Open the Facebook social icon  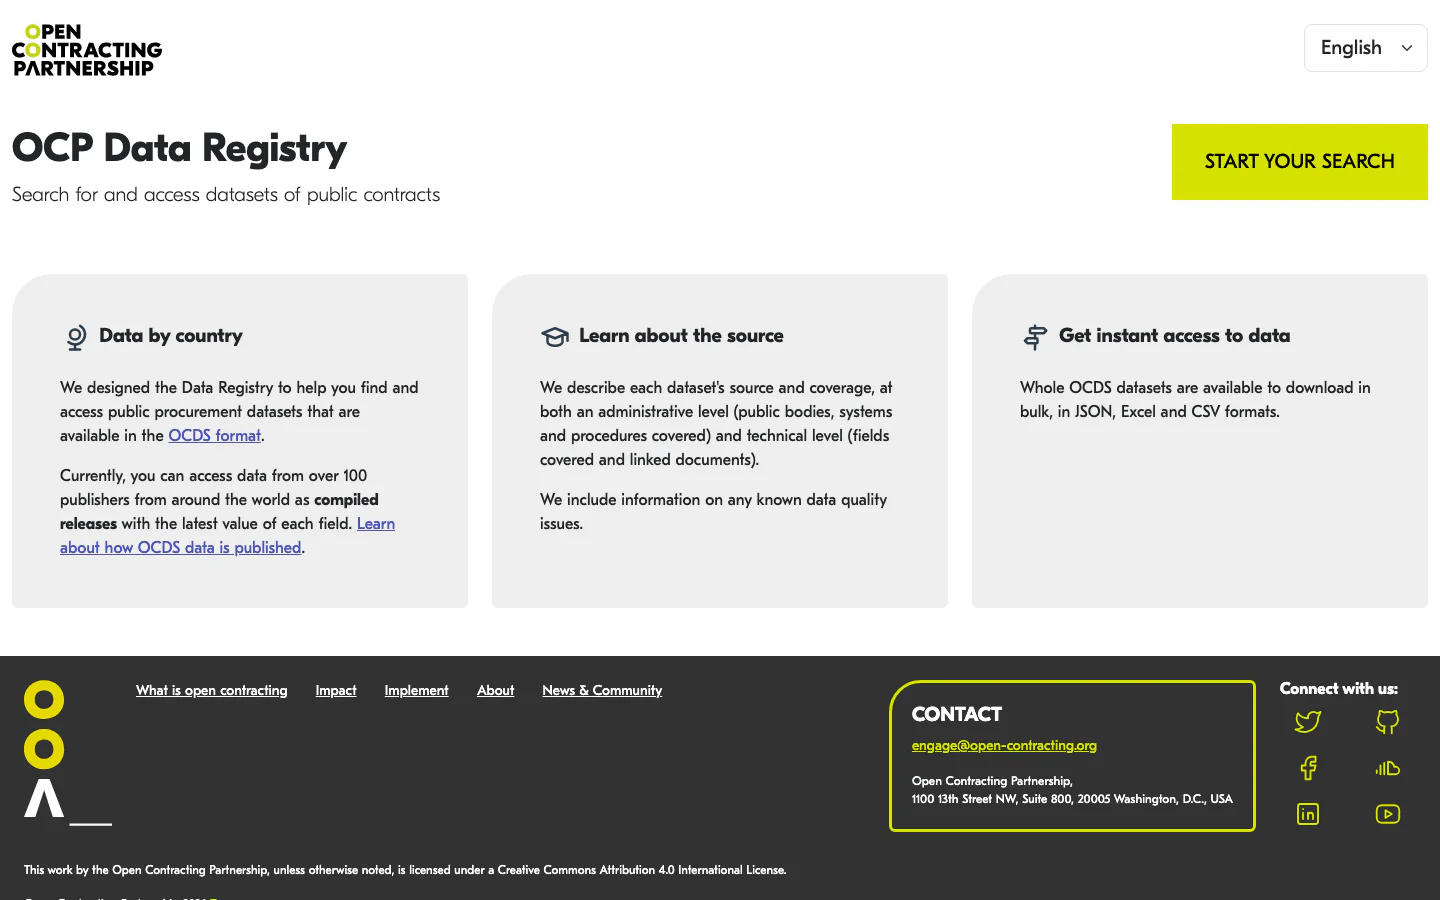[x=1308, y=768]
